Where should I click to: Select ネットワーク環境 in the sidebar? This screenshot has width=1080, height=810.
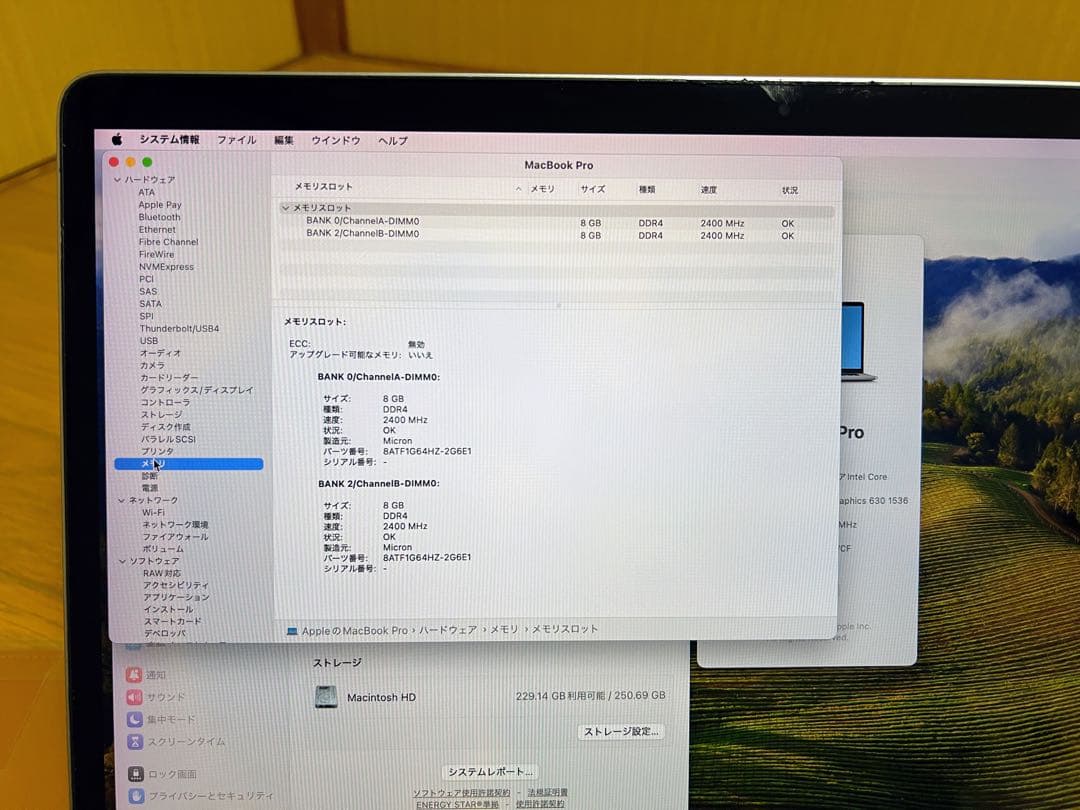point(175,525)
